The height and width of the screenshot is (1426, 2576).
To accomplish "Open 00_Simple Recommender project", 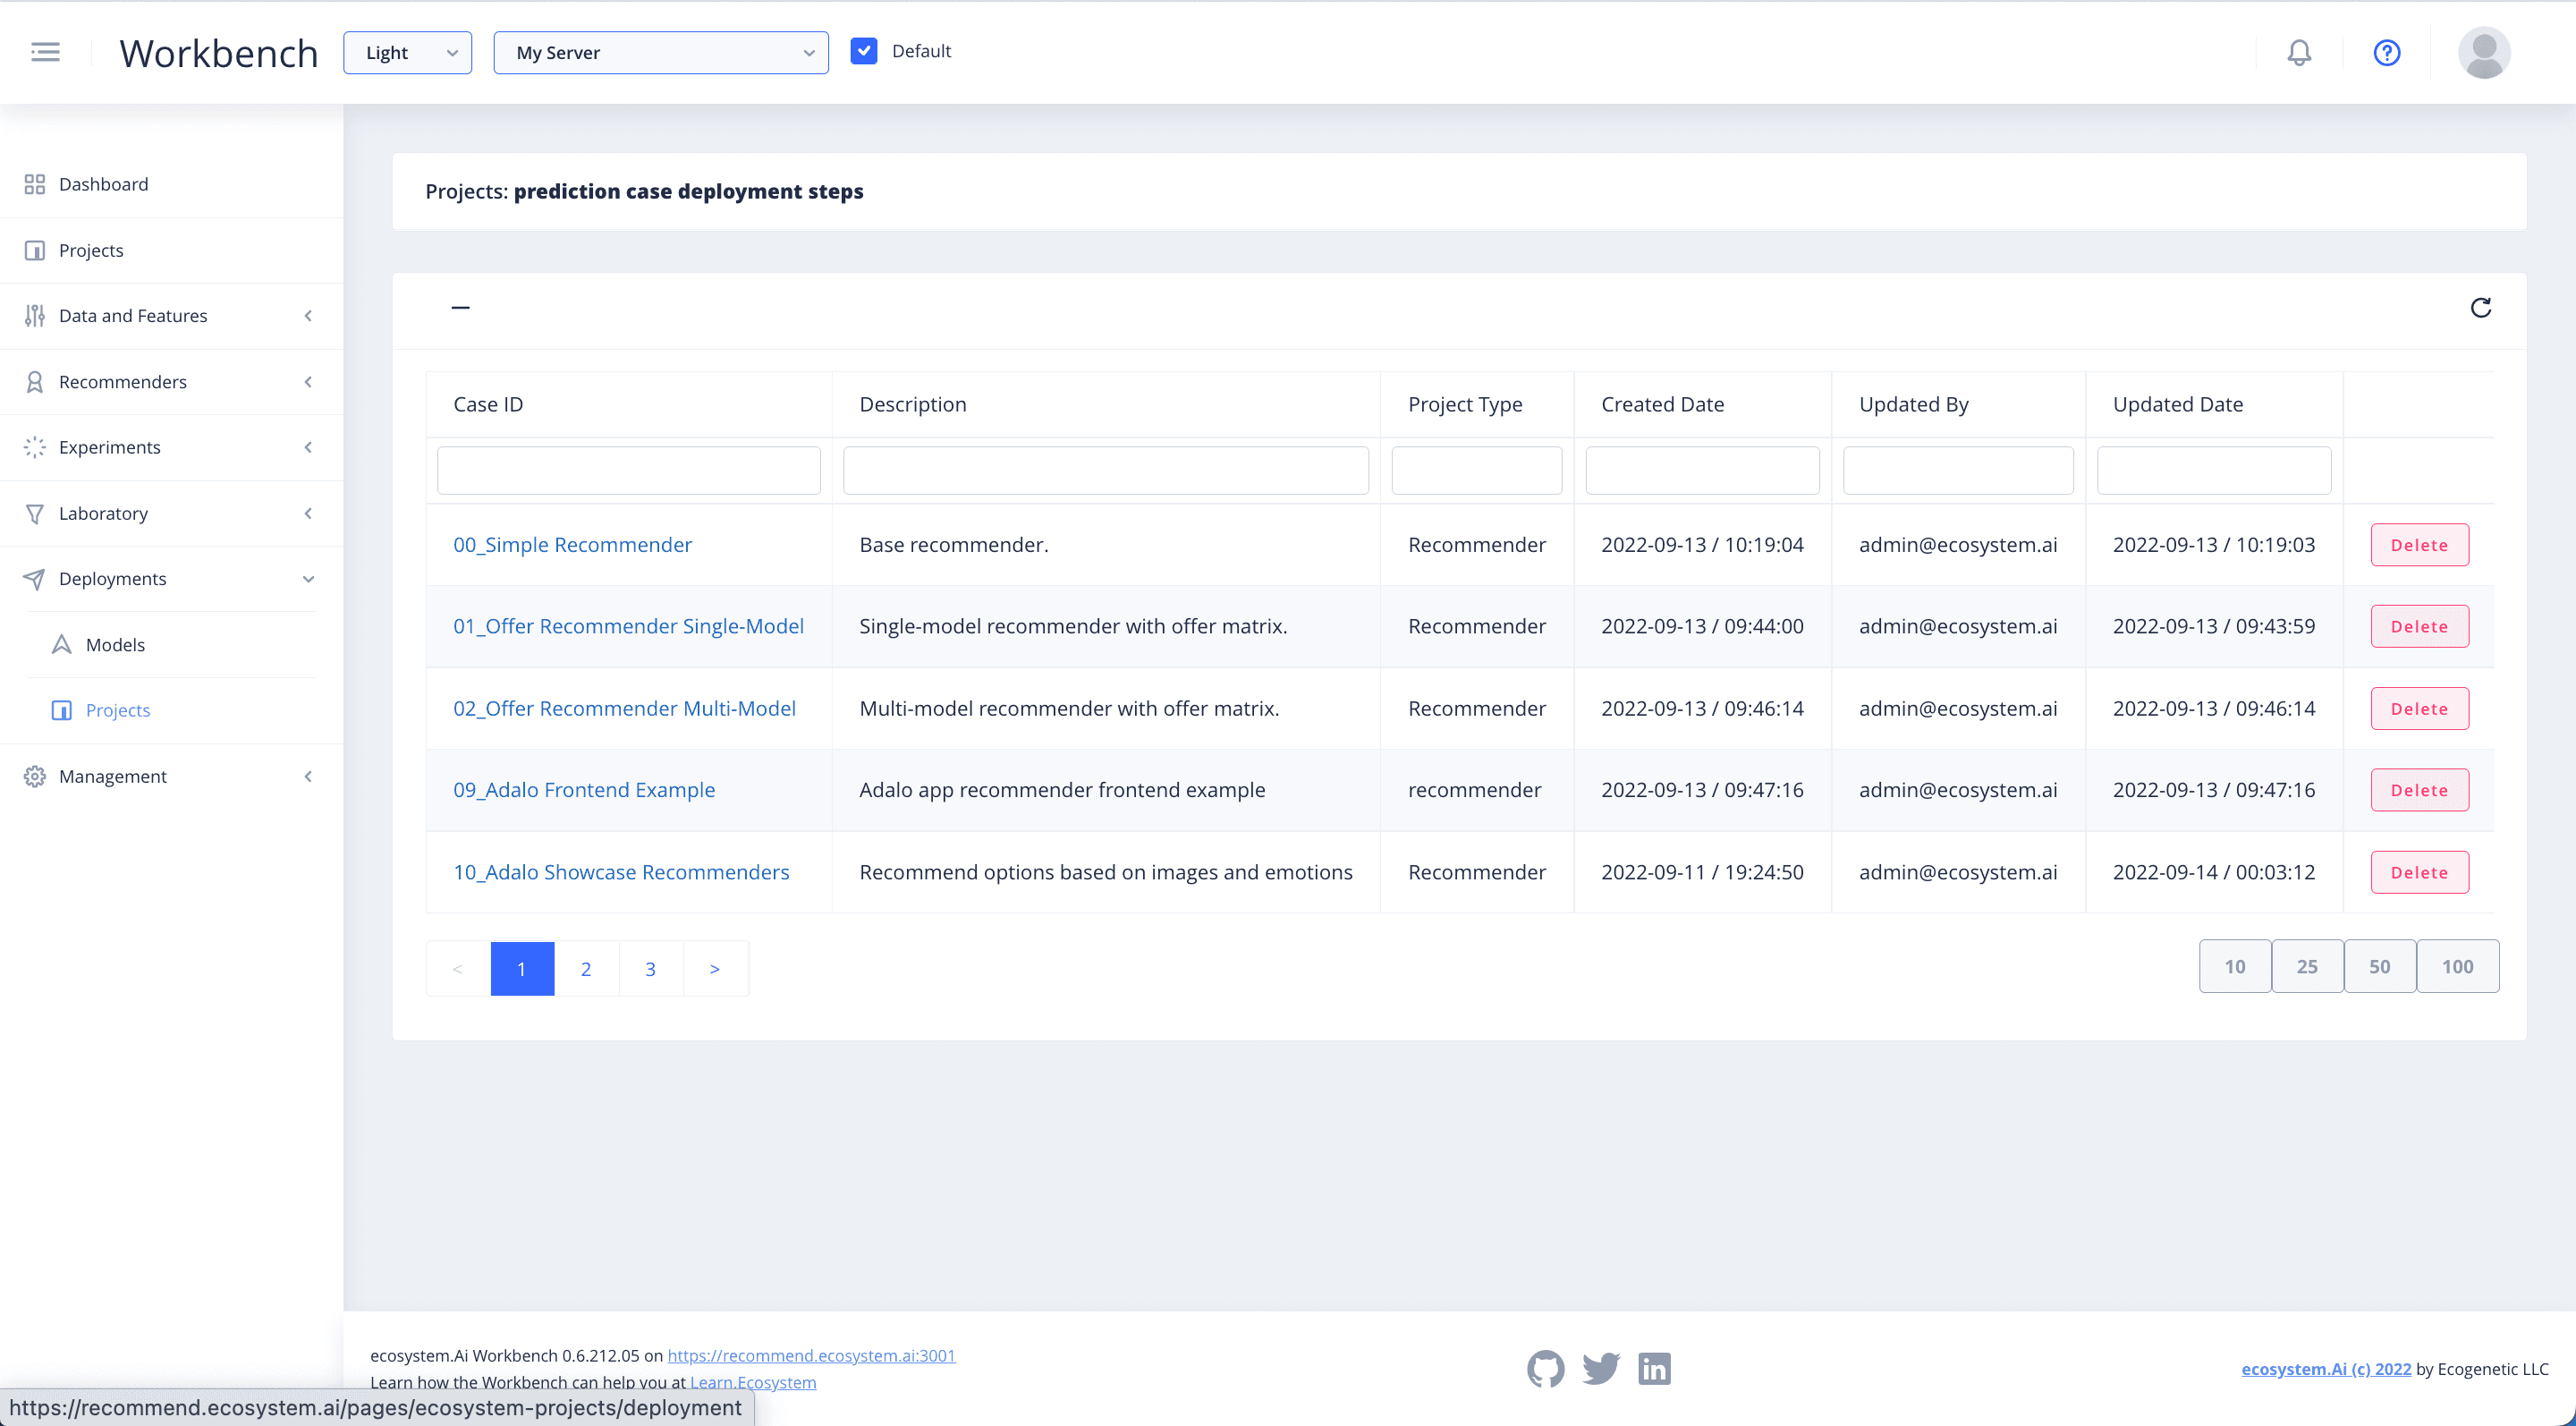I will 572,545.
